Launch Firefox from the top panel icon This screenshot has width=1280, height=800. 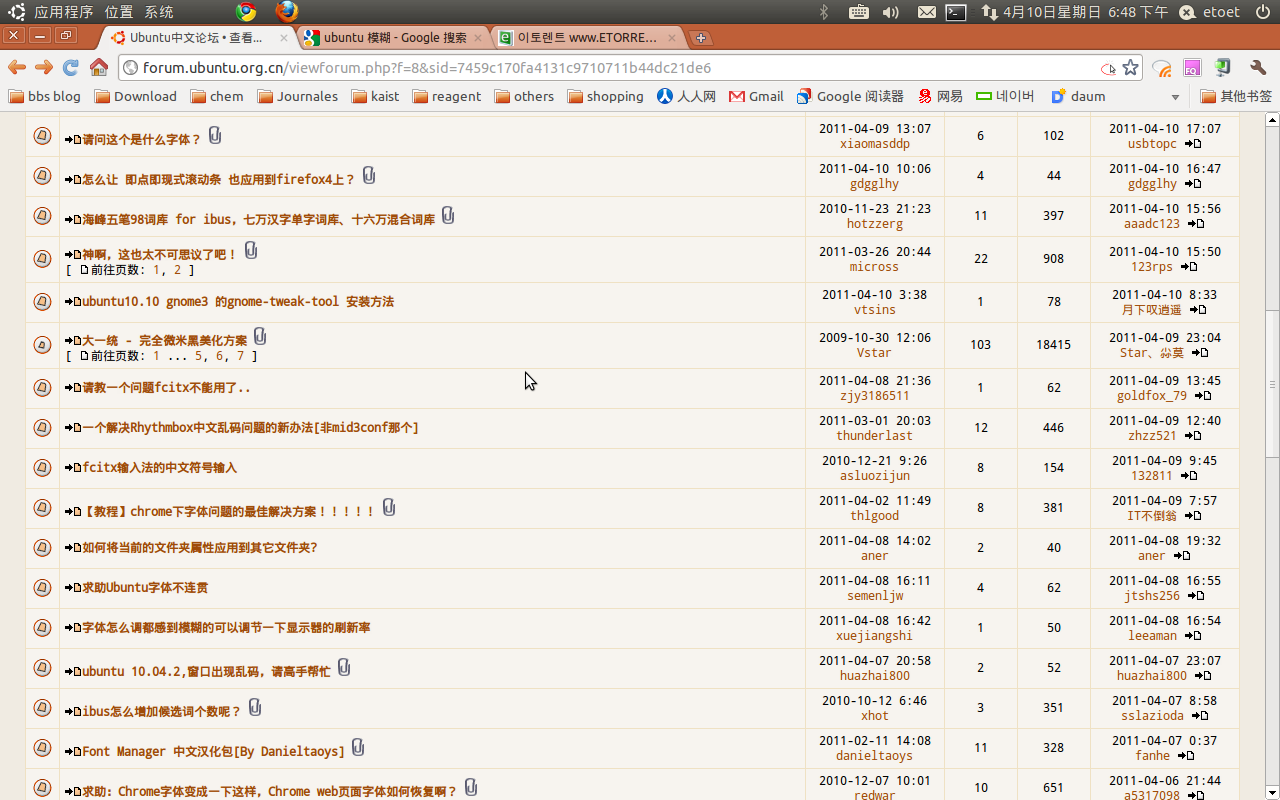click(x=287, y=12)
